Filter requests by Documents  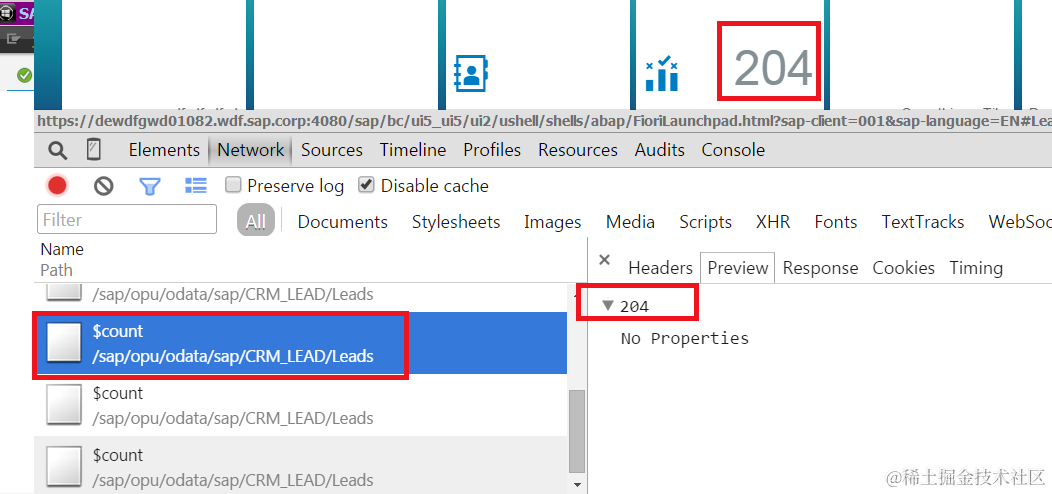pos(342,222)
